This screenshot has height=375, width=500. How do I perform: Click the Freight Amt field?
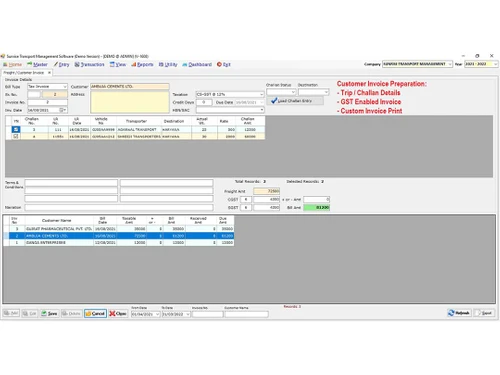click(266, 191)
